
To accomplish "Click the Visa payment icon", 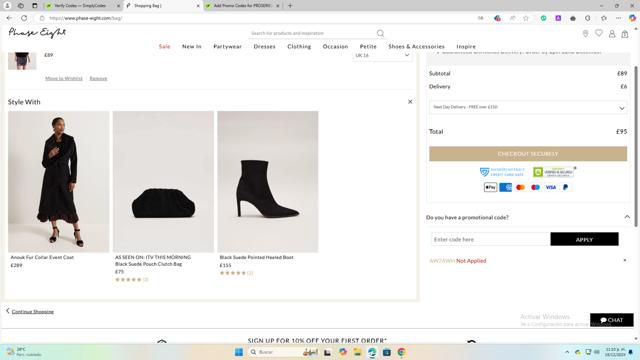I will [x=551, y=187].
